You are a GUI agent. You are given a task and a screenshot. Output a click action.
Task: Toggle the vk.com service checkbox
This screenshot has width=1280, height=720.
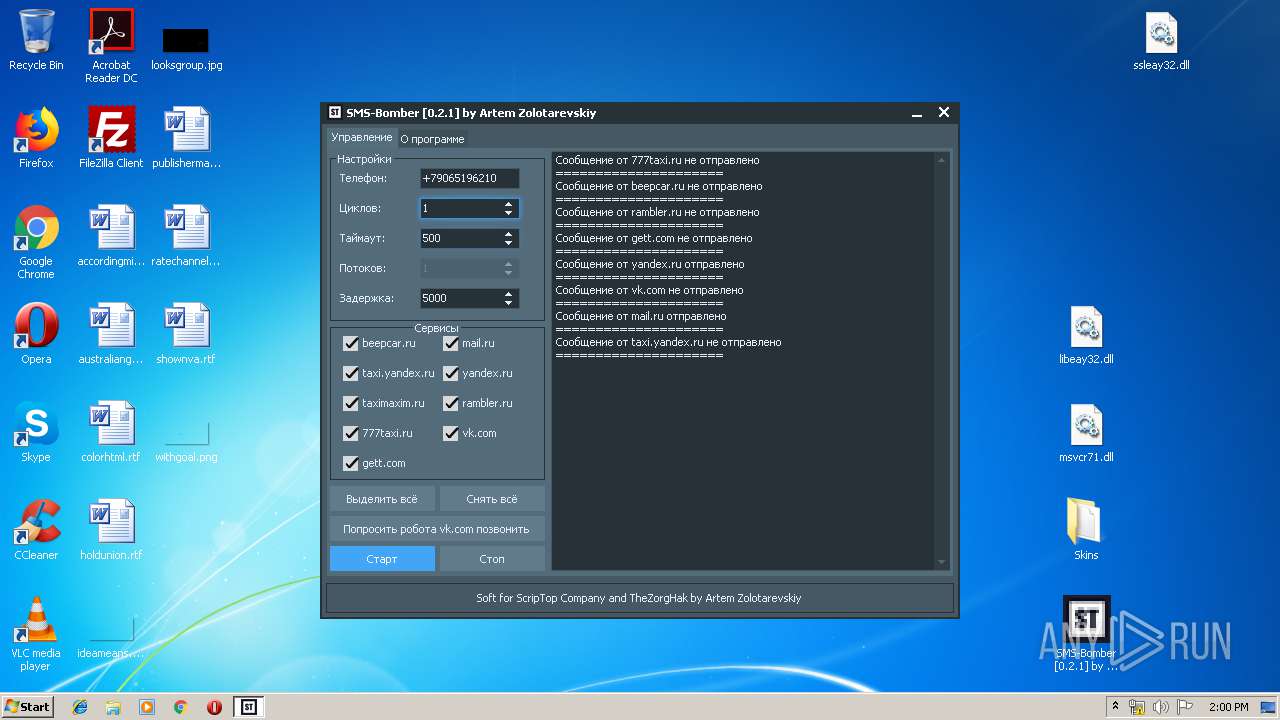point(451,433)
